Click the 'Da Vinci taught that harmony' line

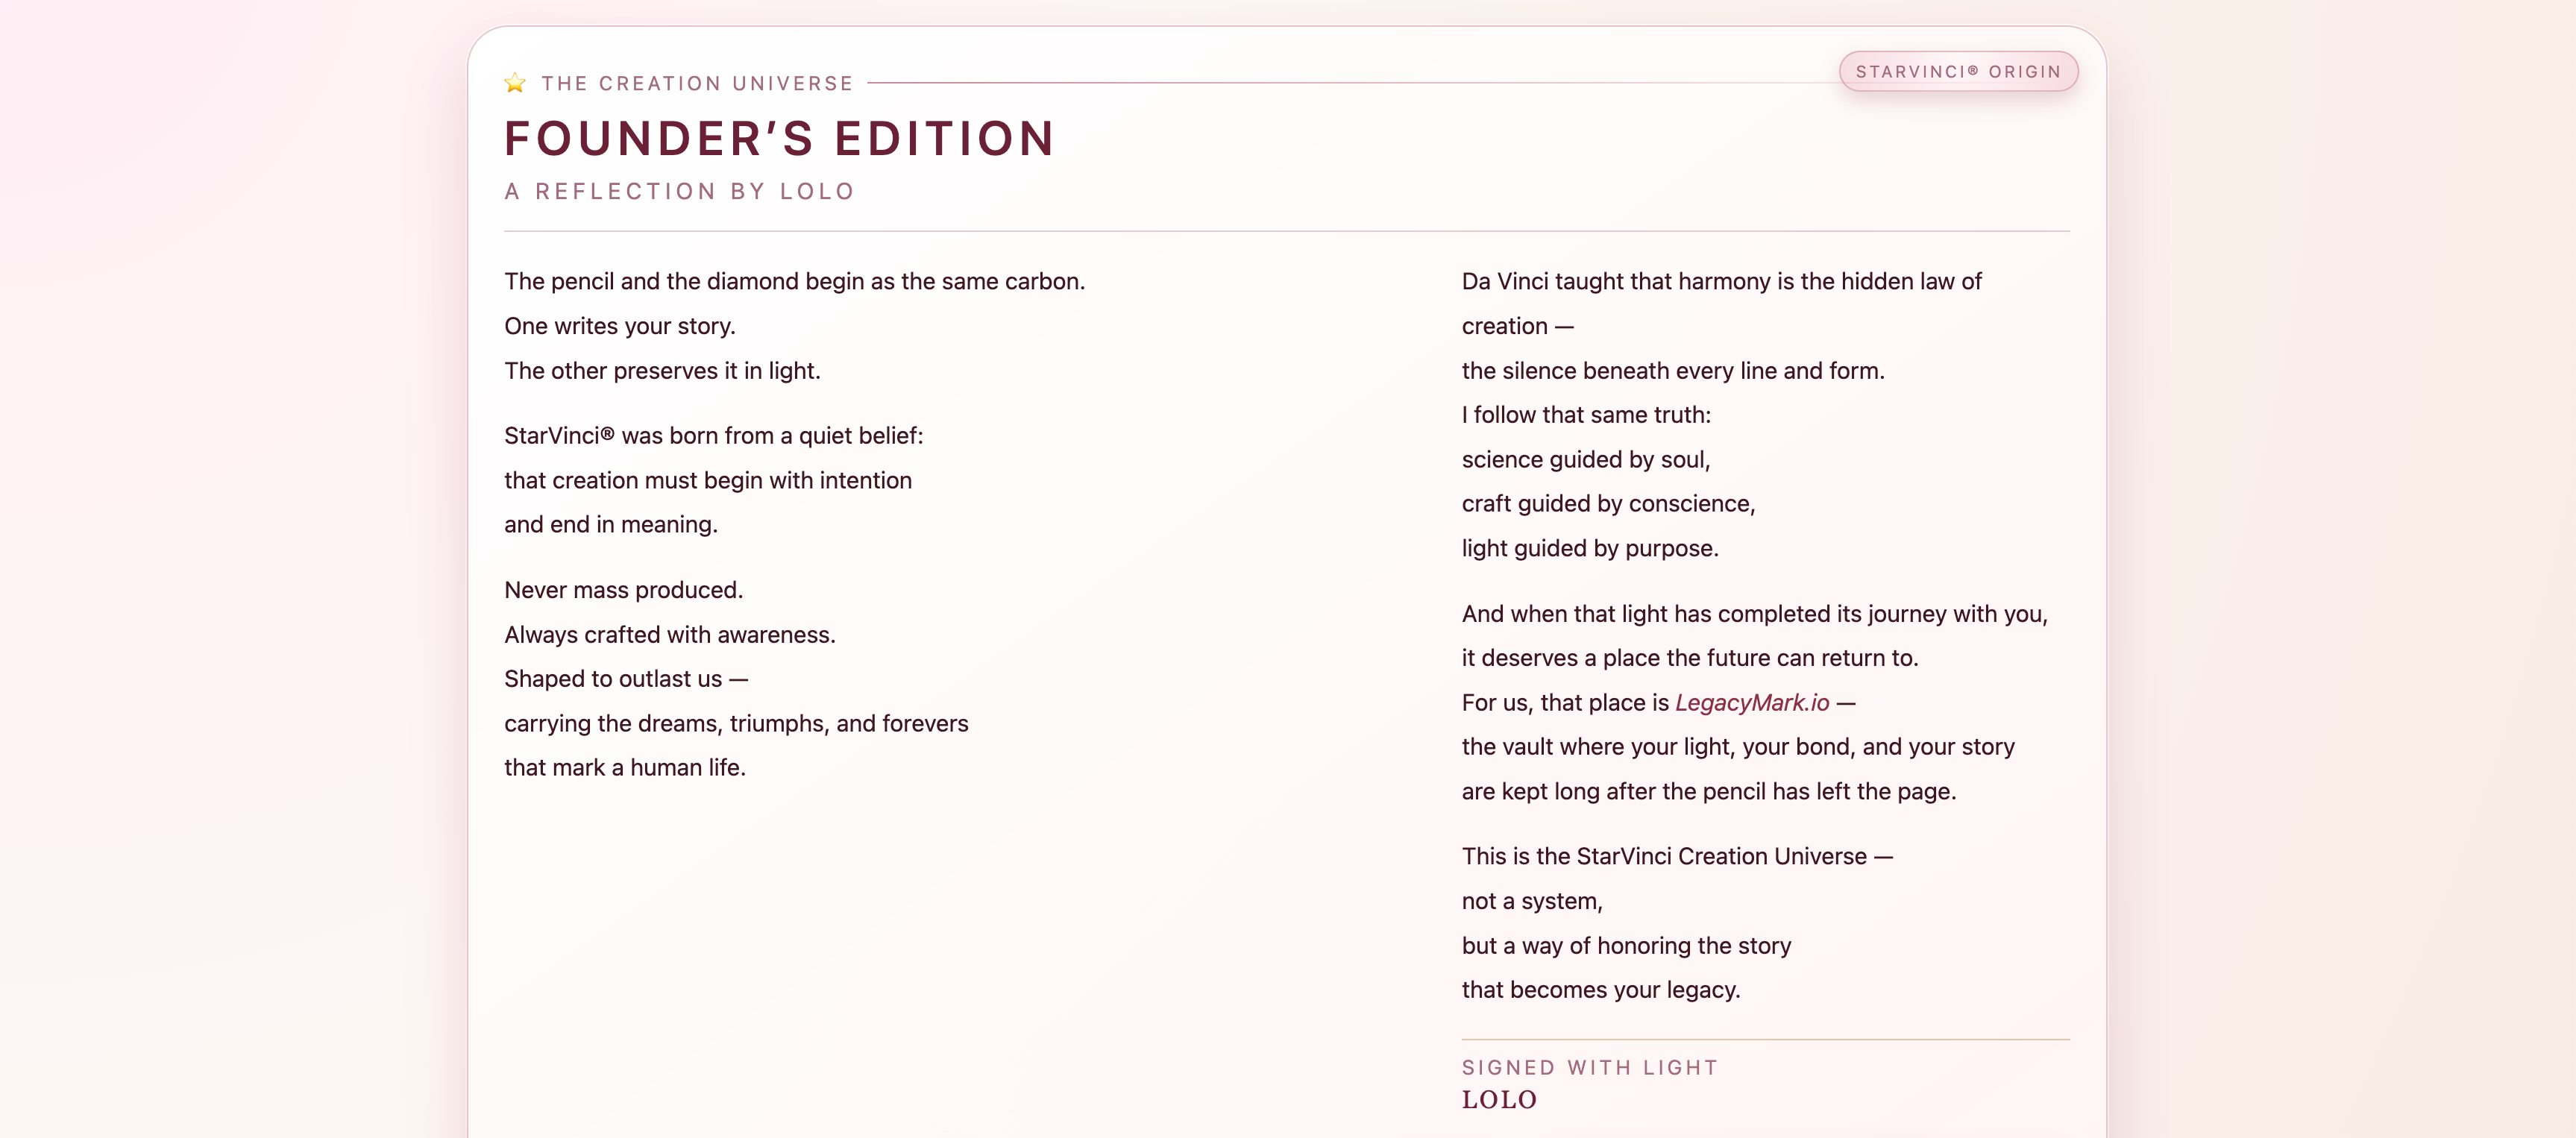click(1721, 282)
